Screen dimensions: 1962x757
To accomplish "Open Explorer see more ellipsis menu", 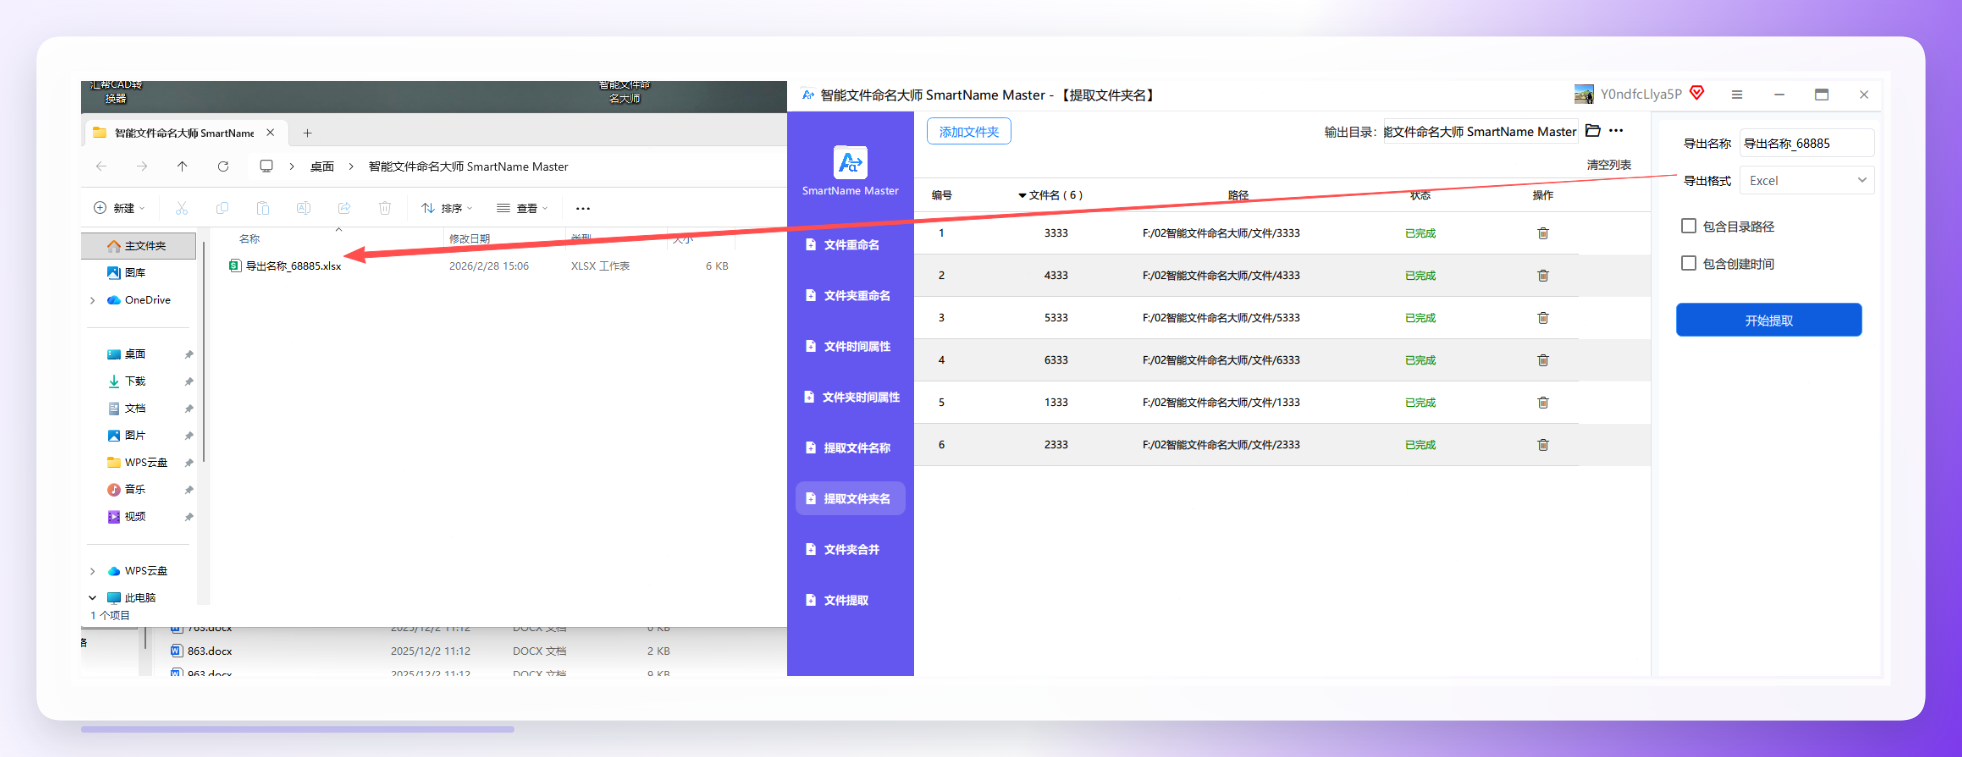I will 583,208.
